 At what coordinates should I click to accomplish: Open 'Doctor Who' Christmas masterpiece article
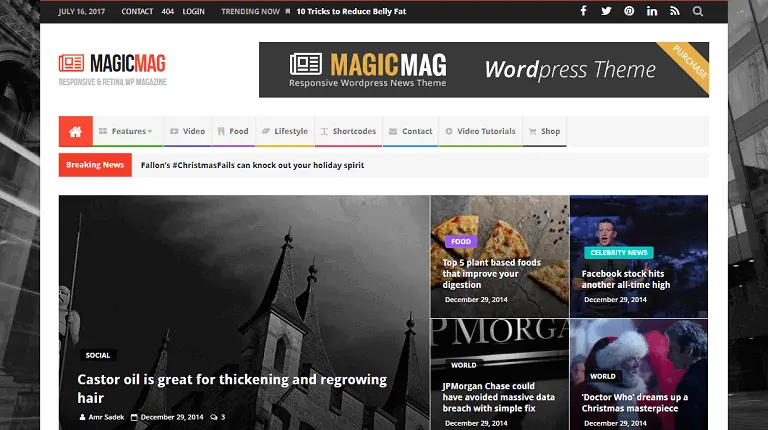tap(635, 403)
